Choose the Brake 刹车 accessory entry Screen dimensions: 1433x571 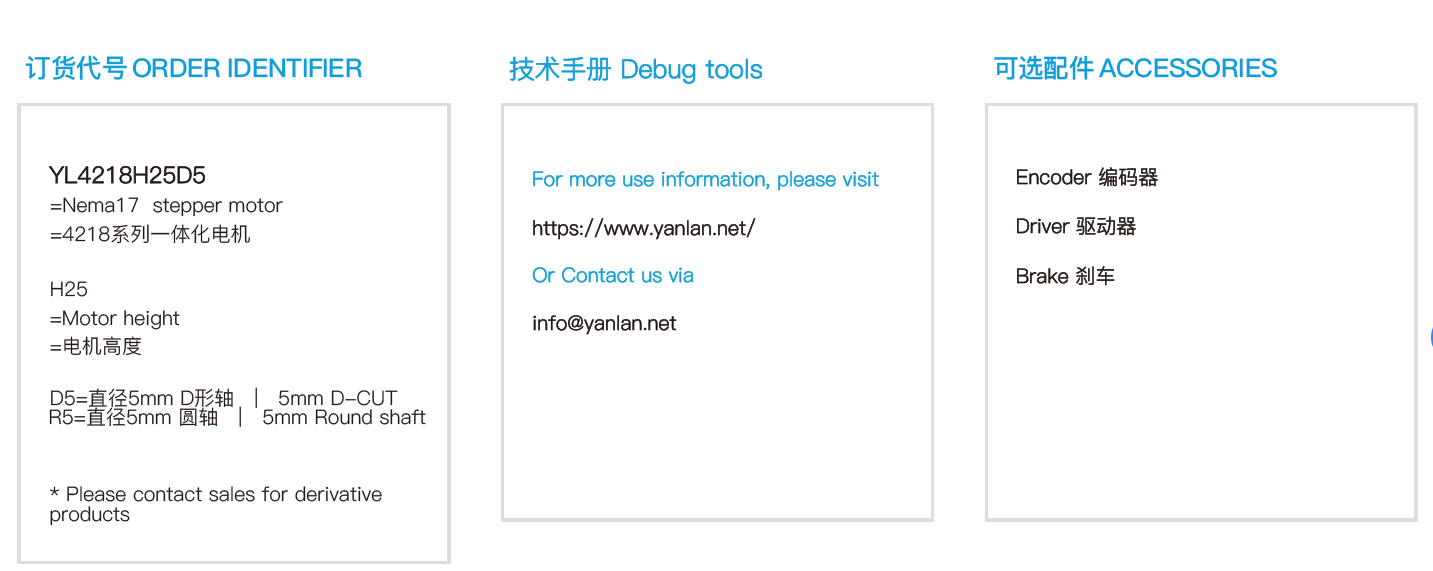click(1064, 276)
